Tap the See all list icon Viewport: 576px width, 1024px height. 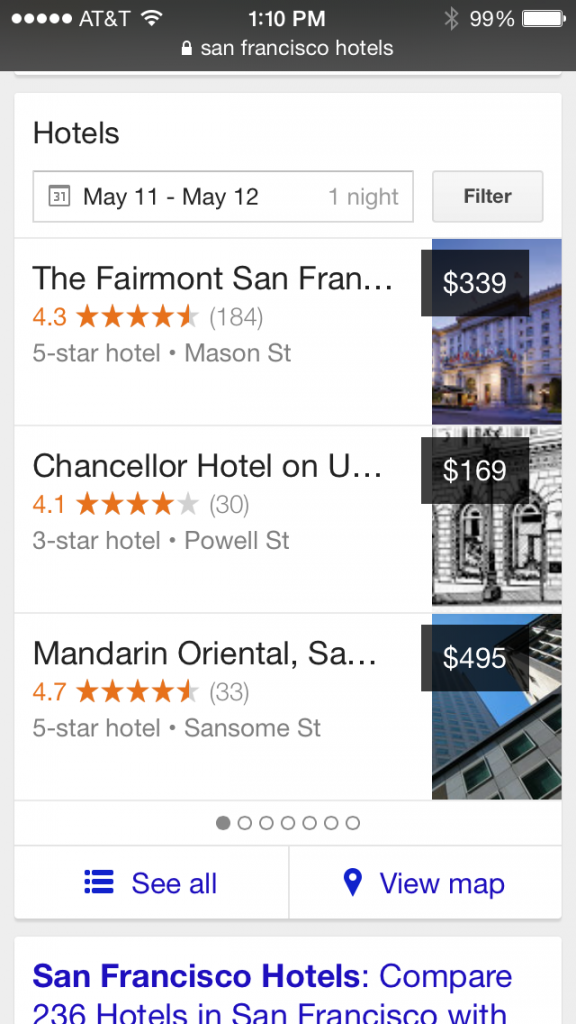coord(99,882)
